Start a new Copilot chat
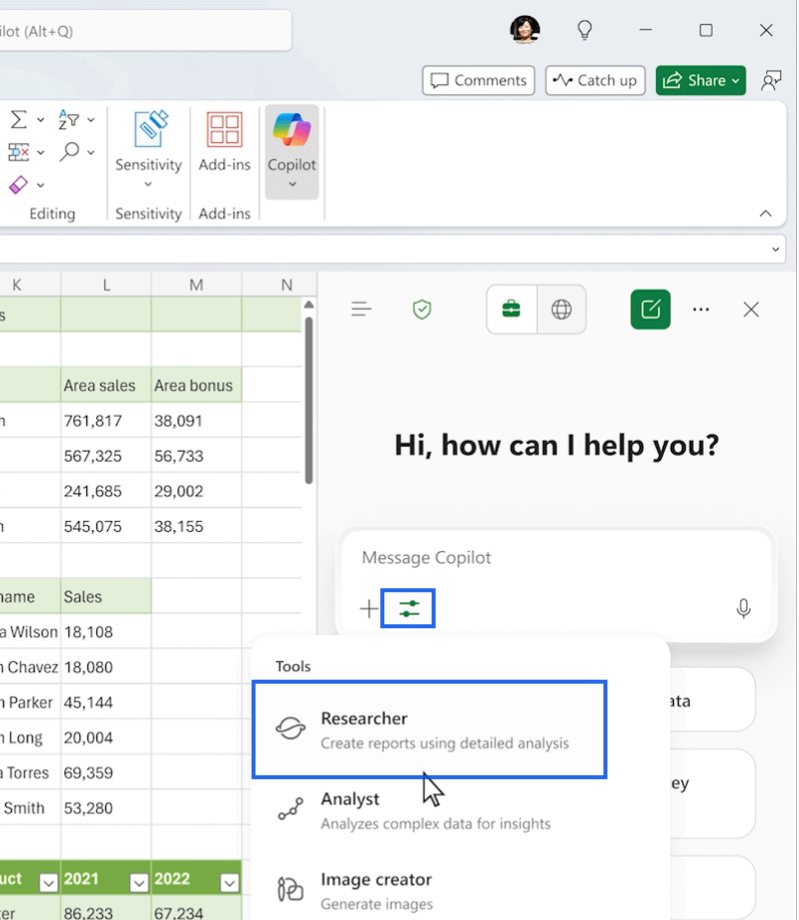 (650, 310)
